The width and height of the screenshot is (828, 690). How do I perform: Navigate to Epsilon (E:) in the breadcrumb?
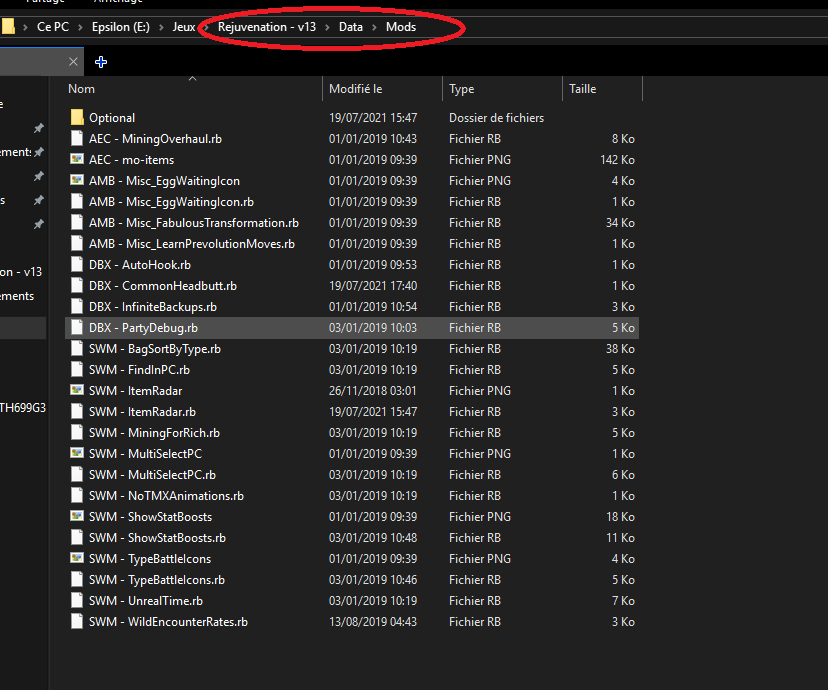tap(121, 27)
